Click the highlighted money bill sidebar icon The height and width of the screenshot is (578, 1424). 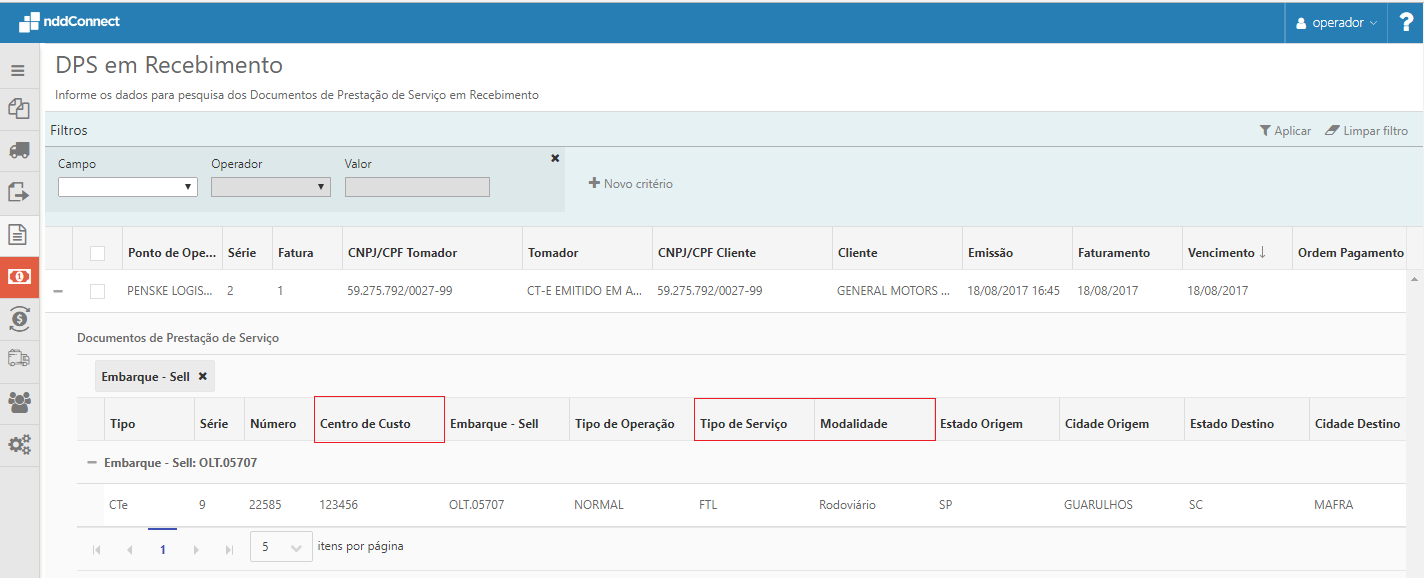(18, 277)
